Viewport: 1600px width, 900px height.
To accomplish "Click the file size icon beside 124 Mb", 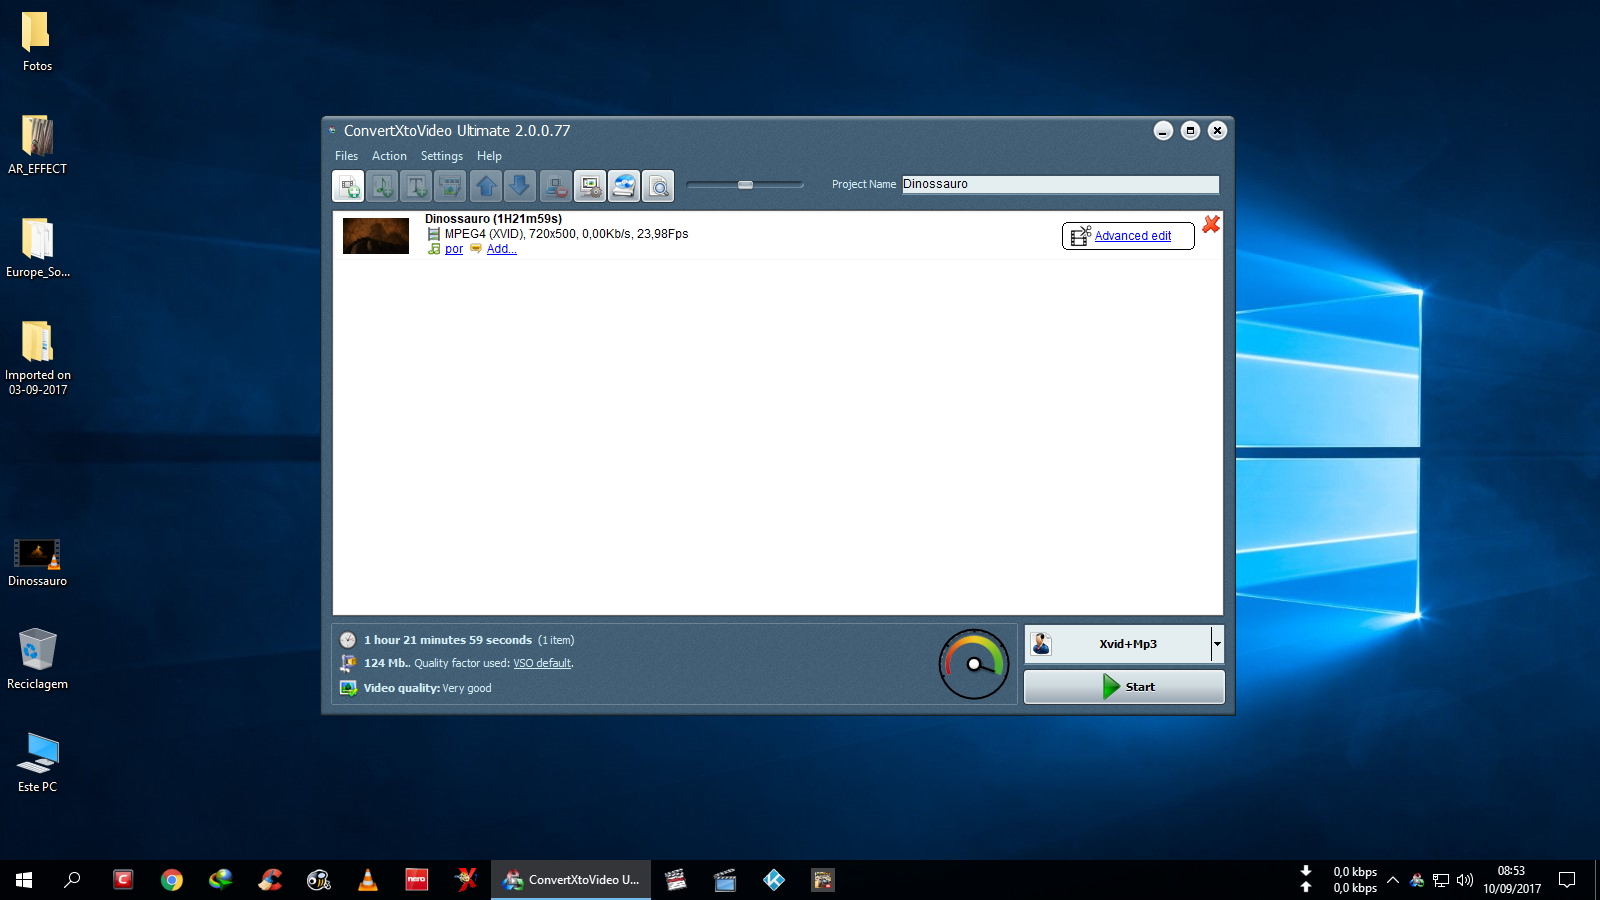I will [348, 663].
